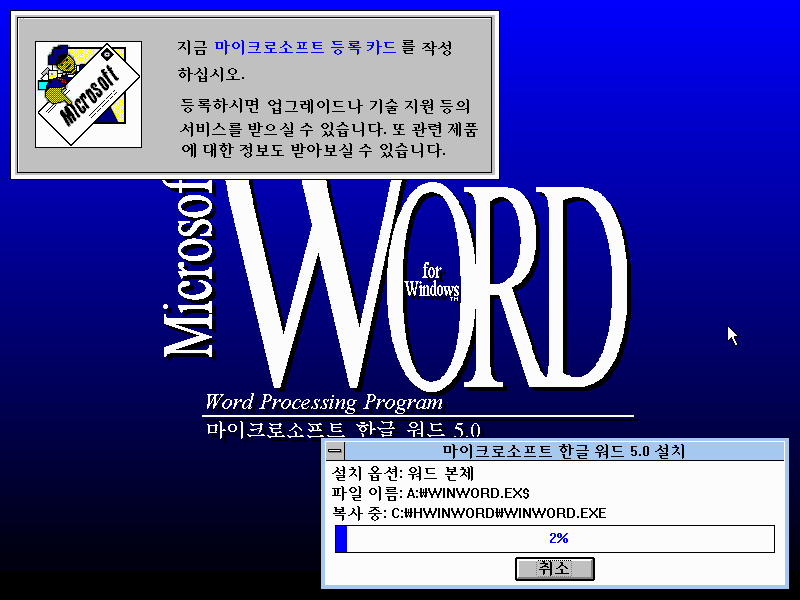Click the Microsoft registration card illustration
Viewport: 800px width, 600px height.
[88, 94]
